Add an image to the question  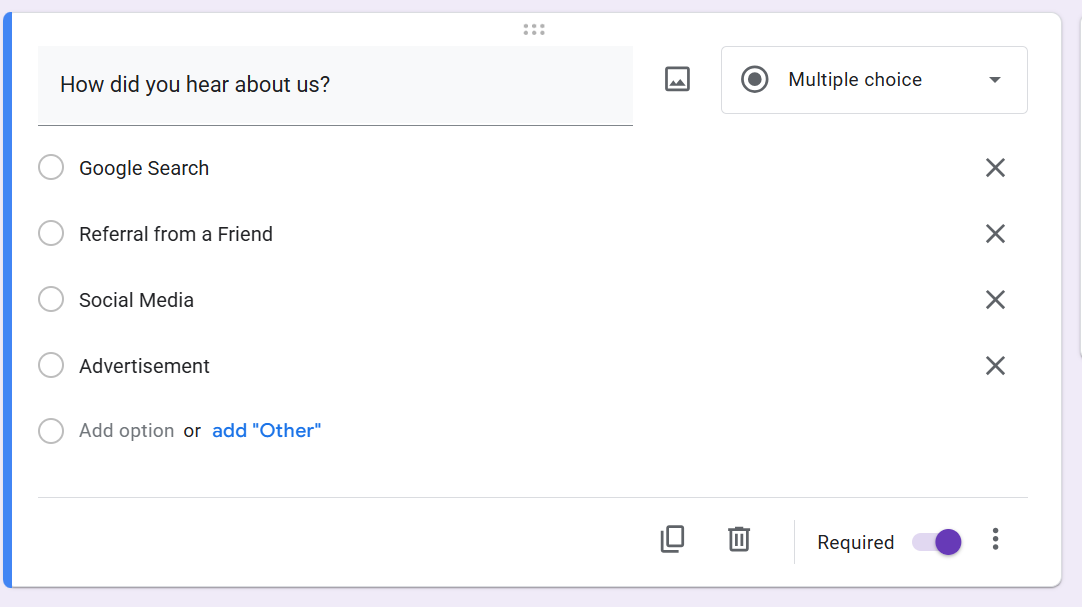point(677,79)
